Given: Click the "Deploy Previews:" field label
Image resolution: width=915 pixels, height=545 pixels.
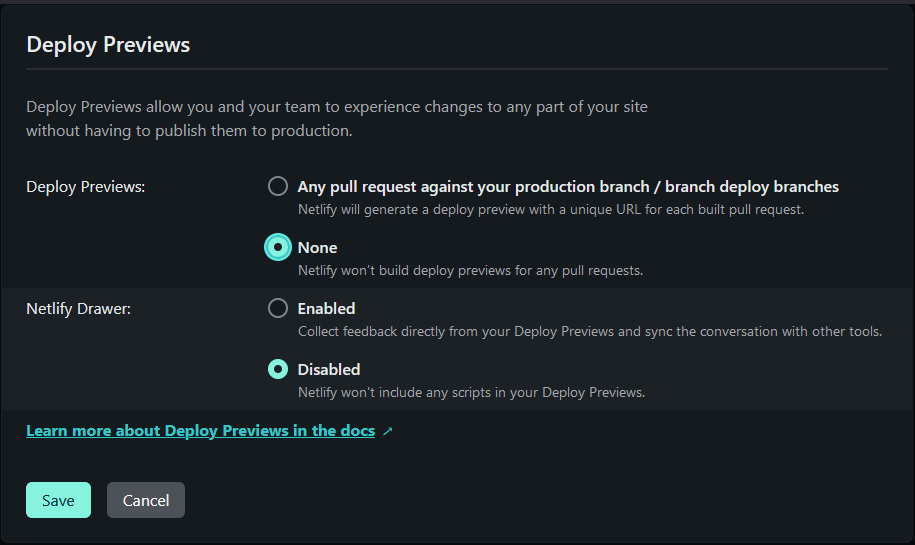Looking at the screenshot, I should tap(86, 187).
